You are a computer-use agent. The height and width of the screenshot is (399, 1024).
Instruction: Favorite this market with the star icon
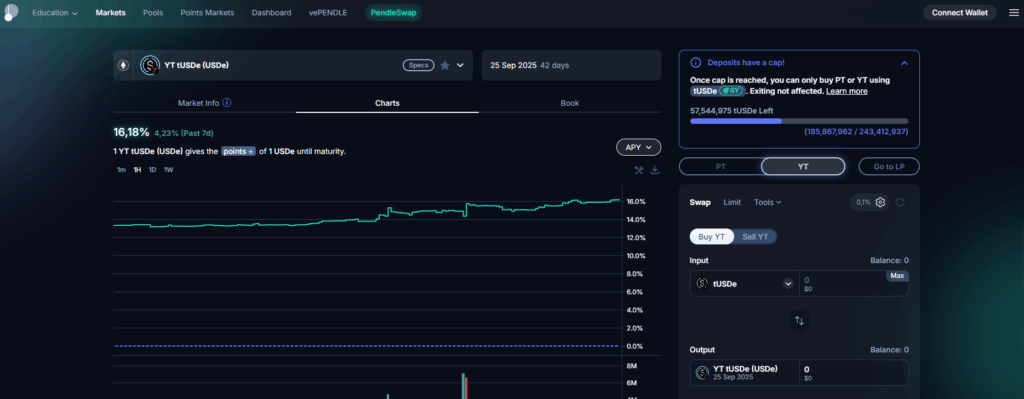445,65
